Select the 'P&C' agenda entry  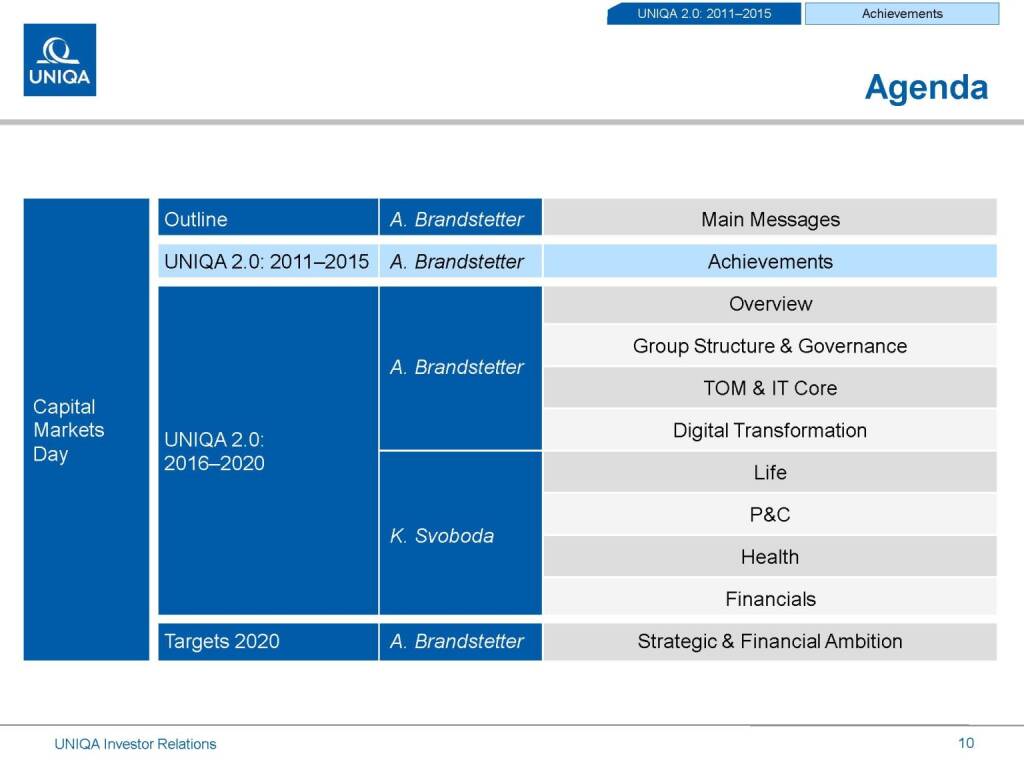770,515
